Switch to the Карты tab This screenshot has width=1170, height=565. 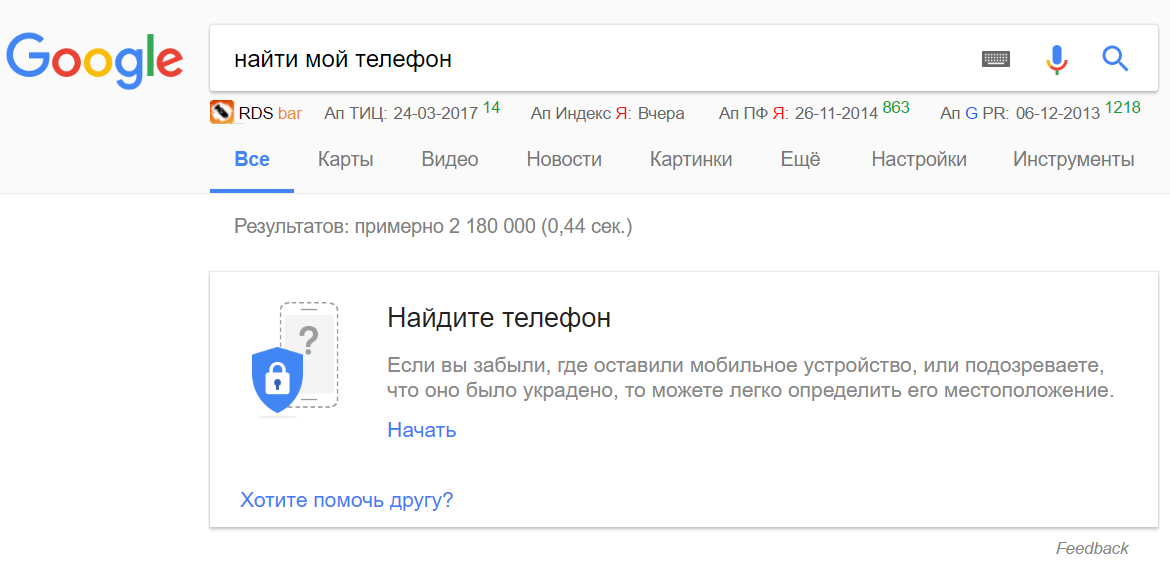pyautogui.click(x=345, y=159)
